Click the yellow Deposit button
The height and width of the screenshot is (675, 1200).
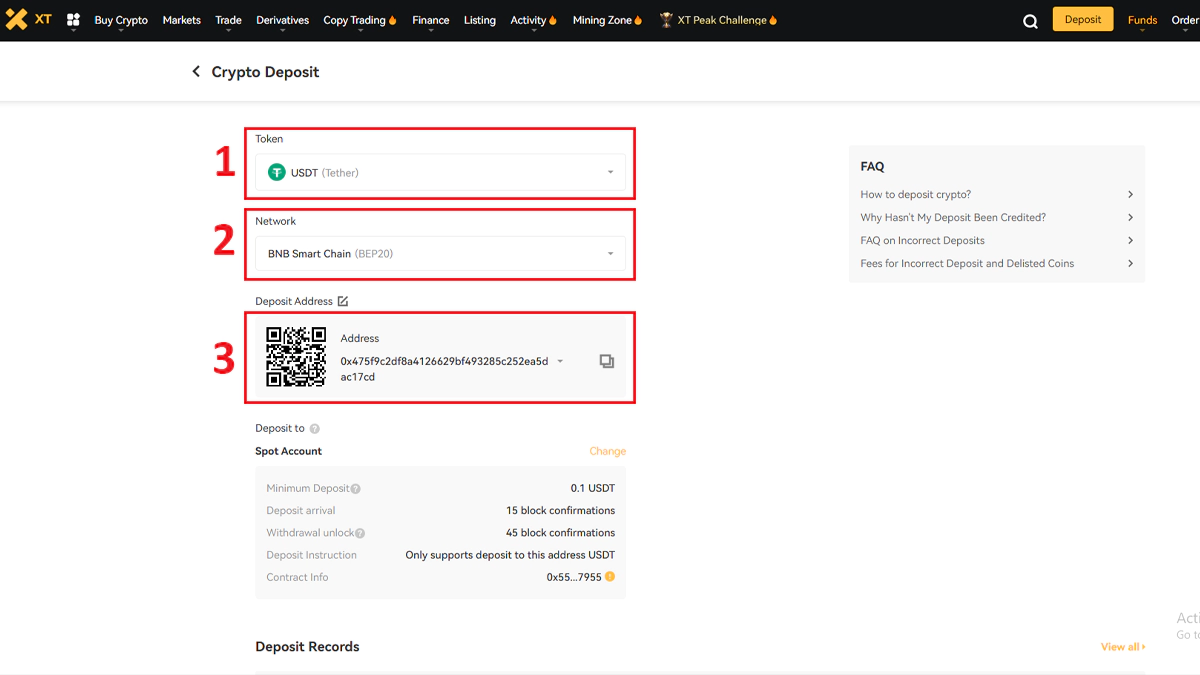click(1082, 19)
